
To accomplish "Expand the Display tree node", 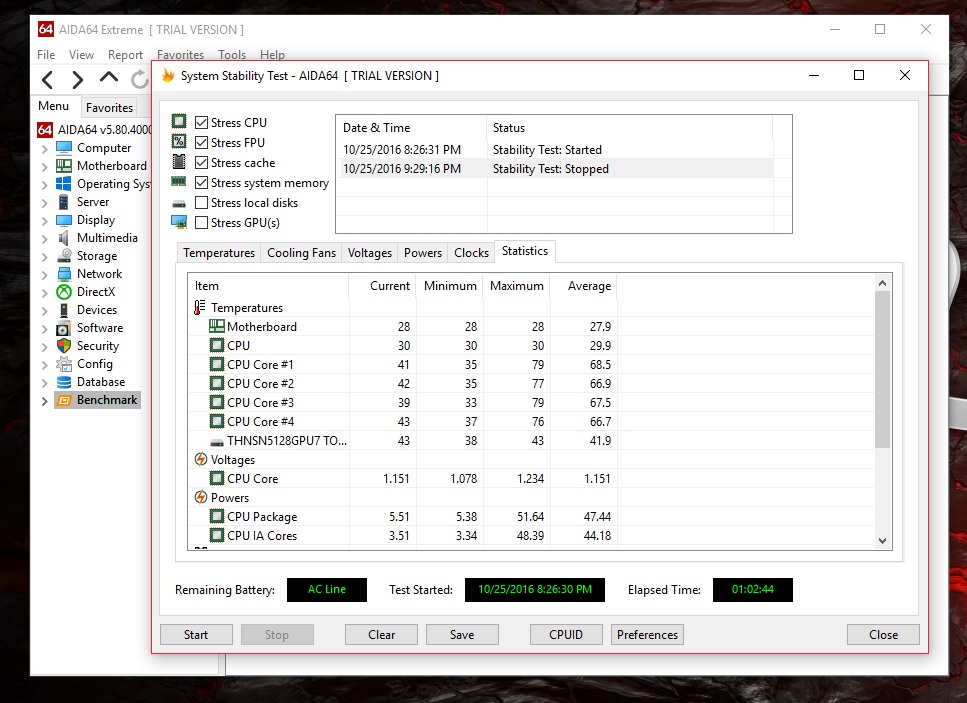I will [x=44, y=221].
